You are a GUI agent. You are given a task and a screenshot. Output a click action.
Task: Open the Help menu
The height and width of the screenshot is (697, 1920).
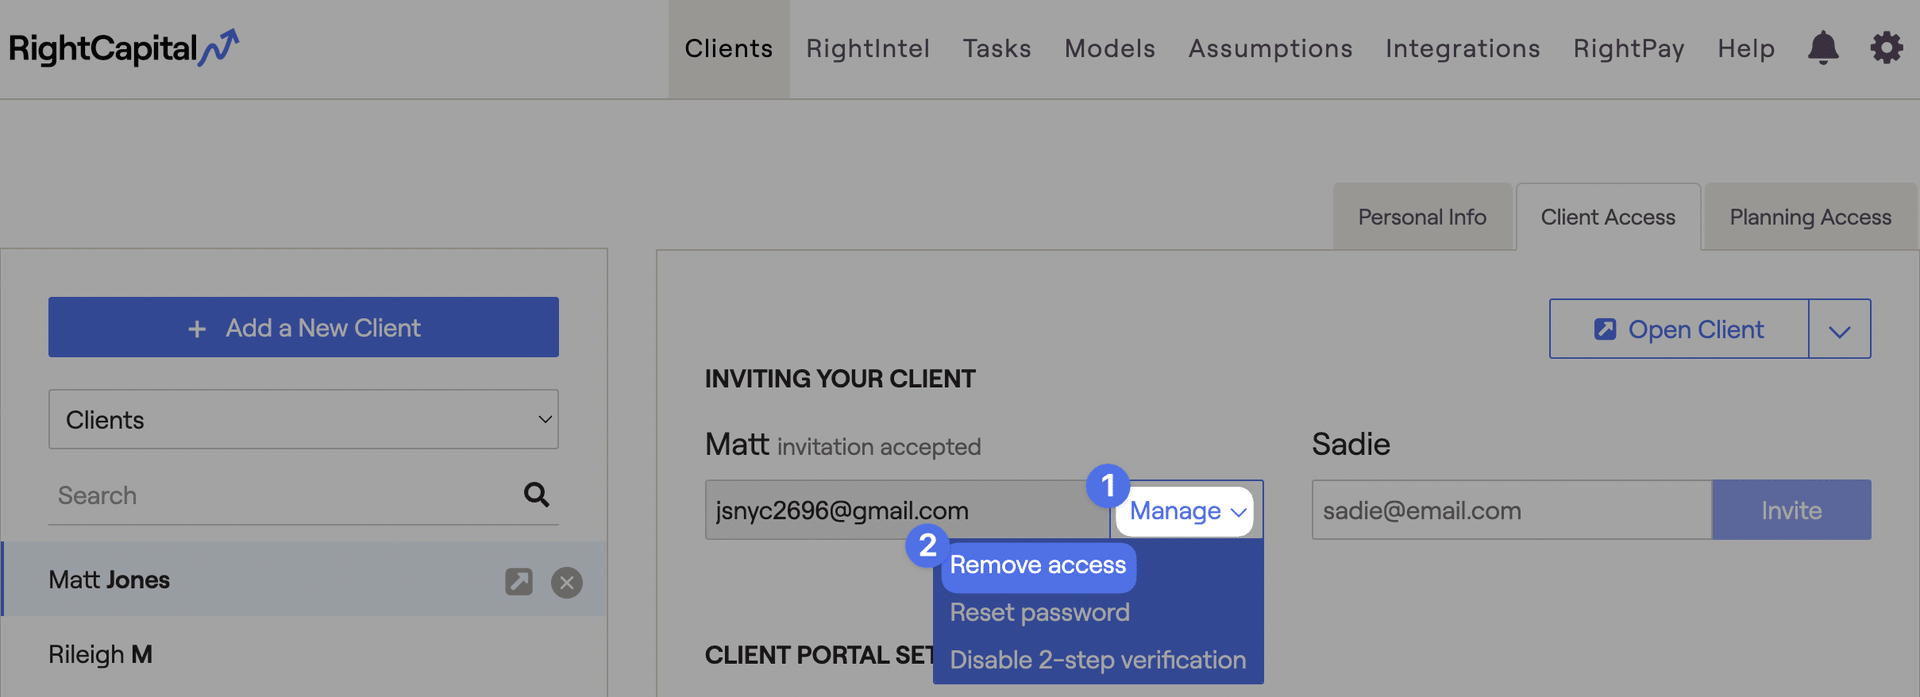click(1746, 49)
